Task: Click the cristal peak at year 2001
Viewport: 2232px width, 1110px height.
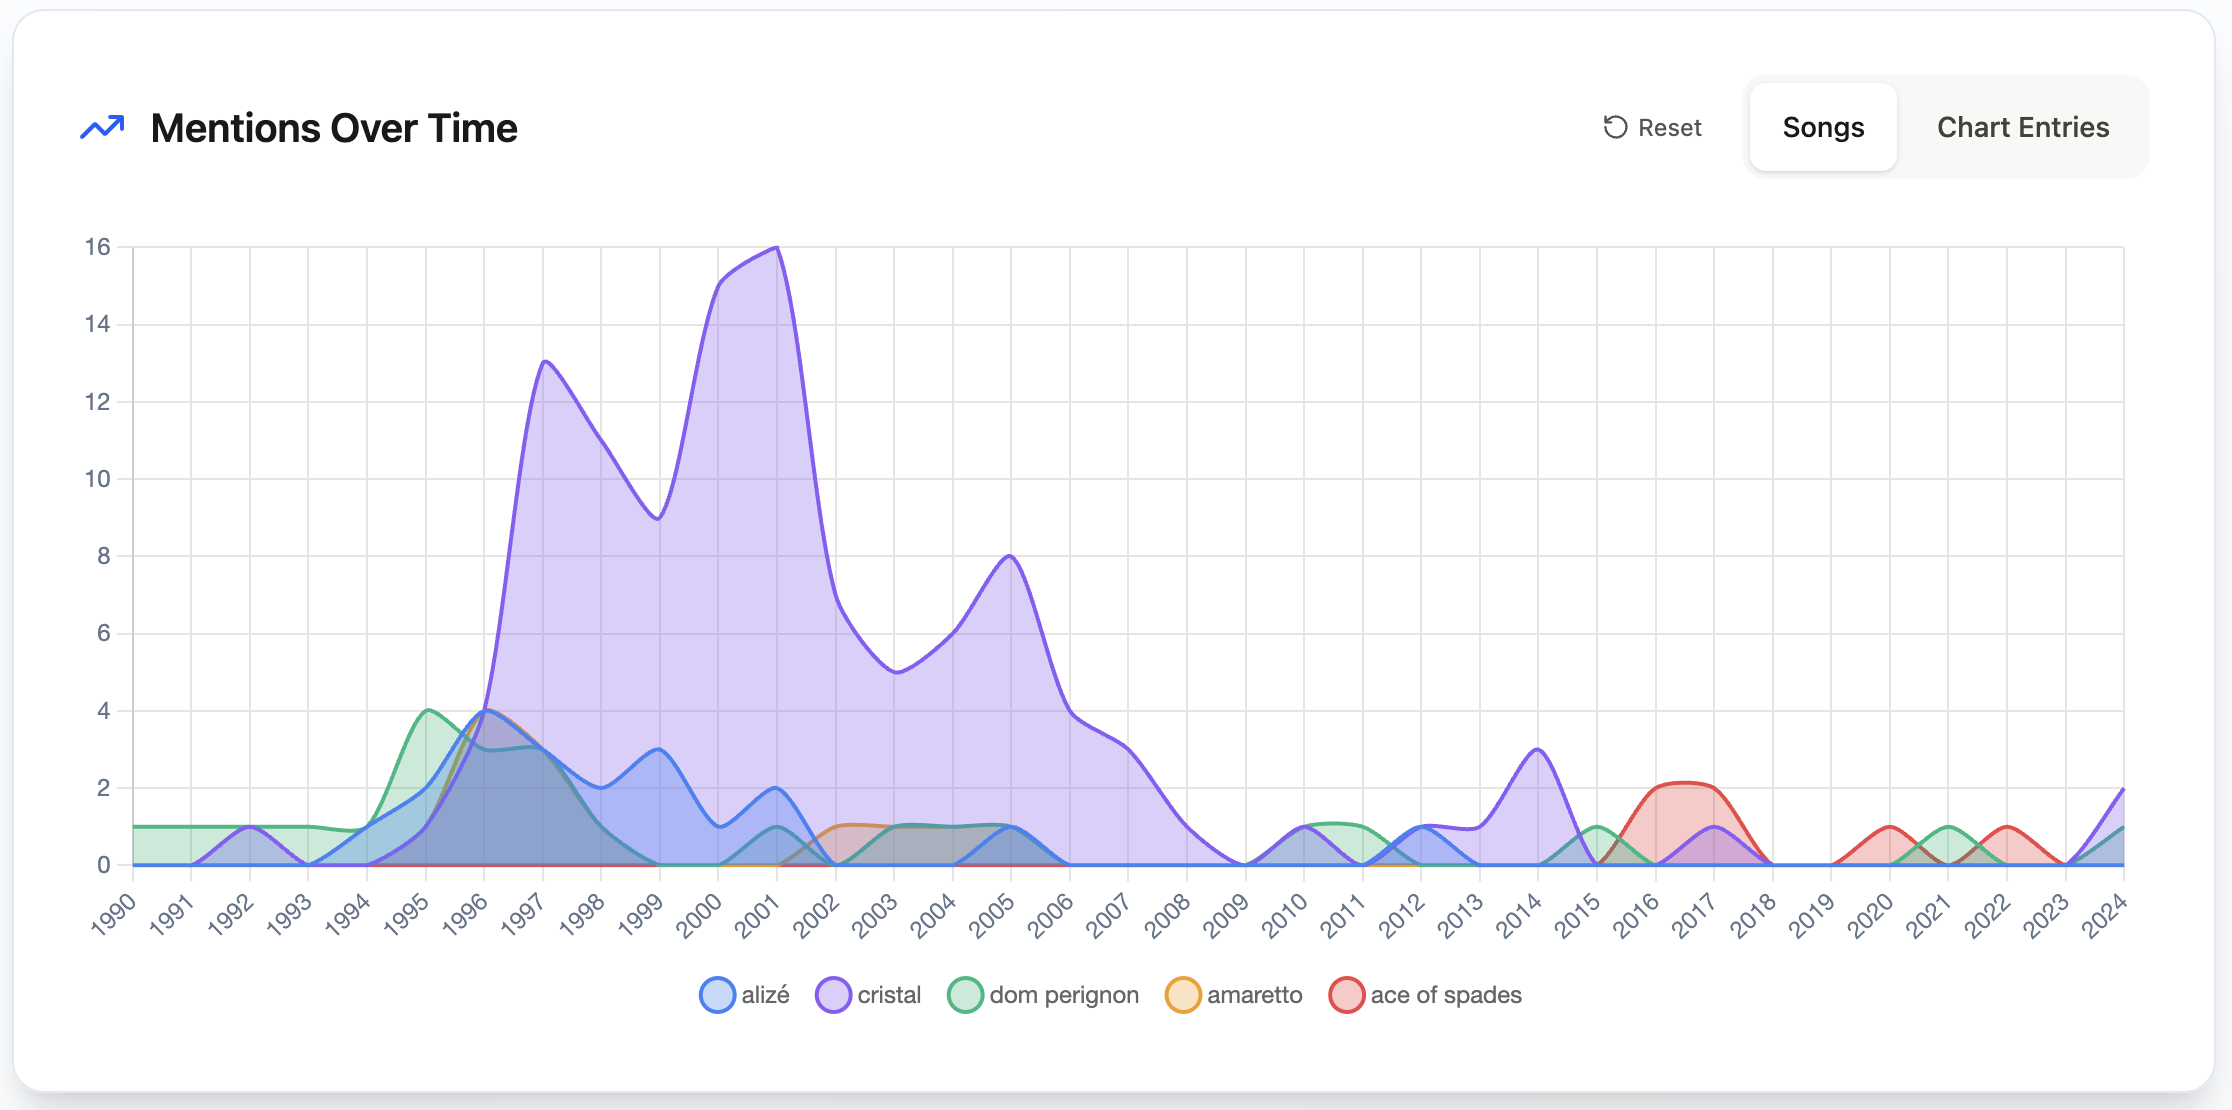Action: click(777, 248)
